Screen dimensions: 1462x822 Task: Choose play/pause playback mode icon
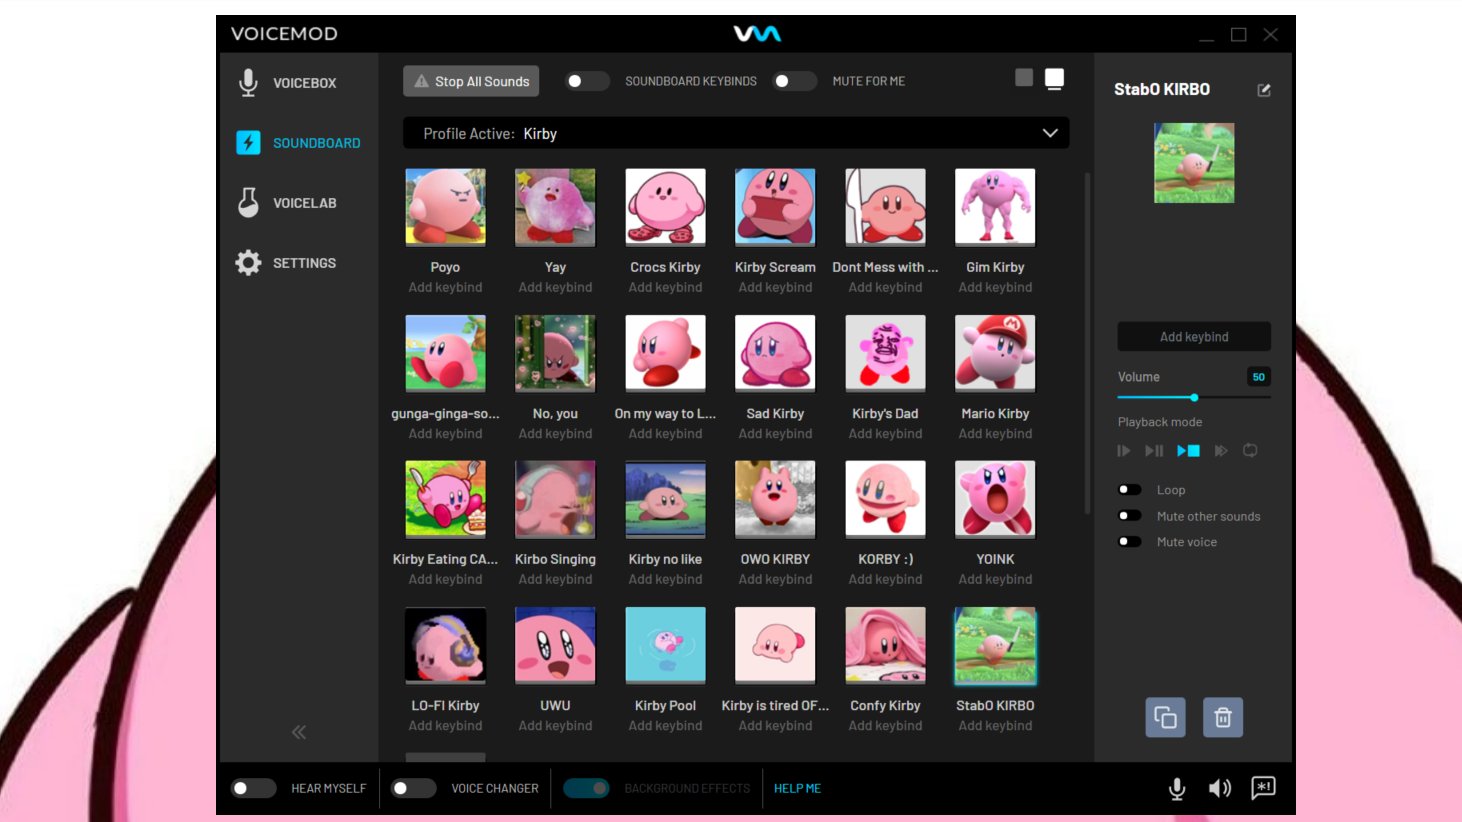(1154, 451)
